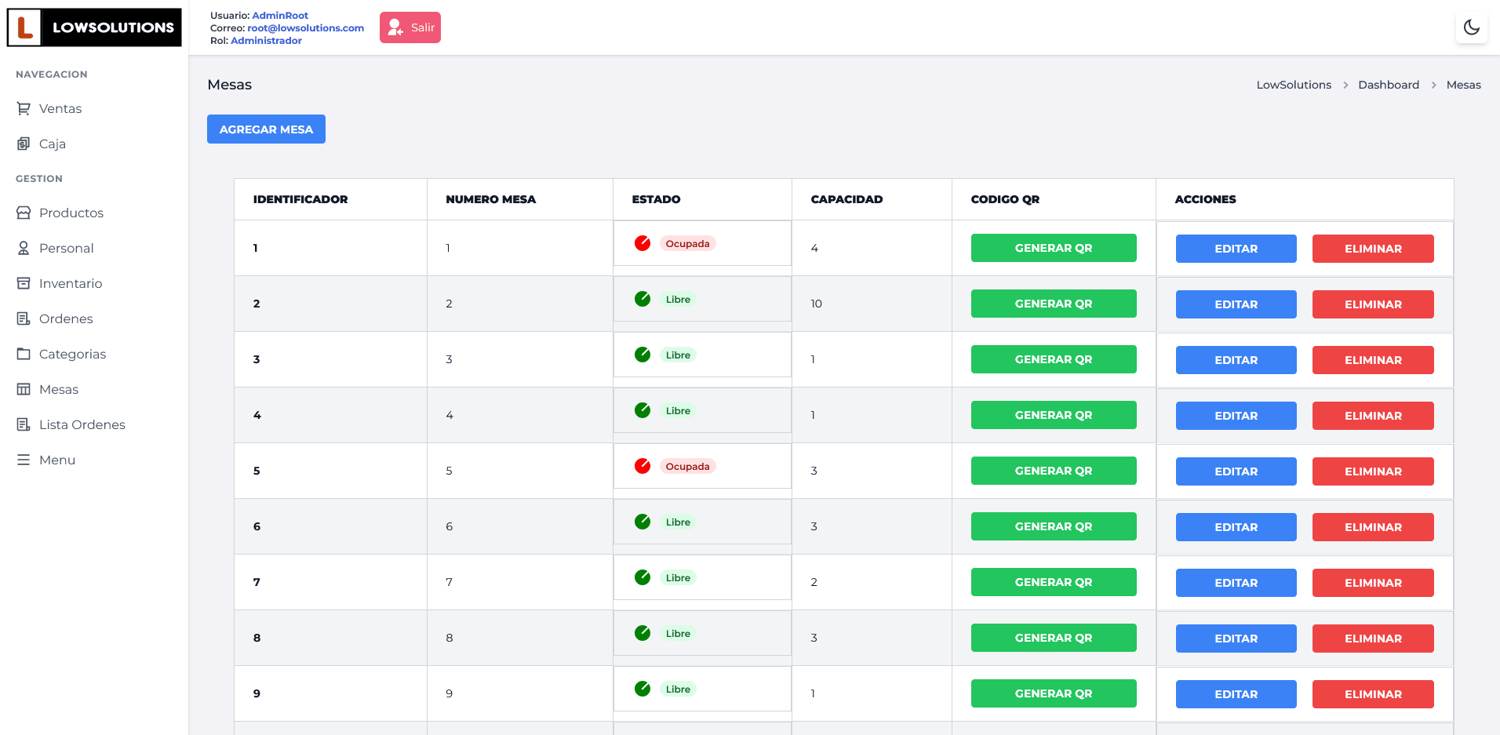
Task: Generate QR code for mesa 3
Action: [1053, 359]
